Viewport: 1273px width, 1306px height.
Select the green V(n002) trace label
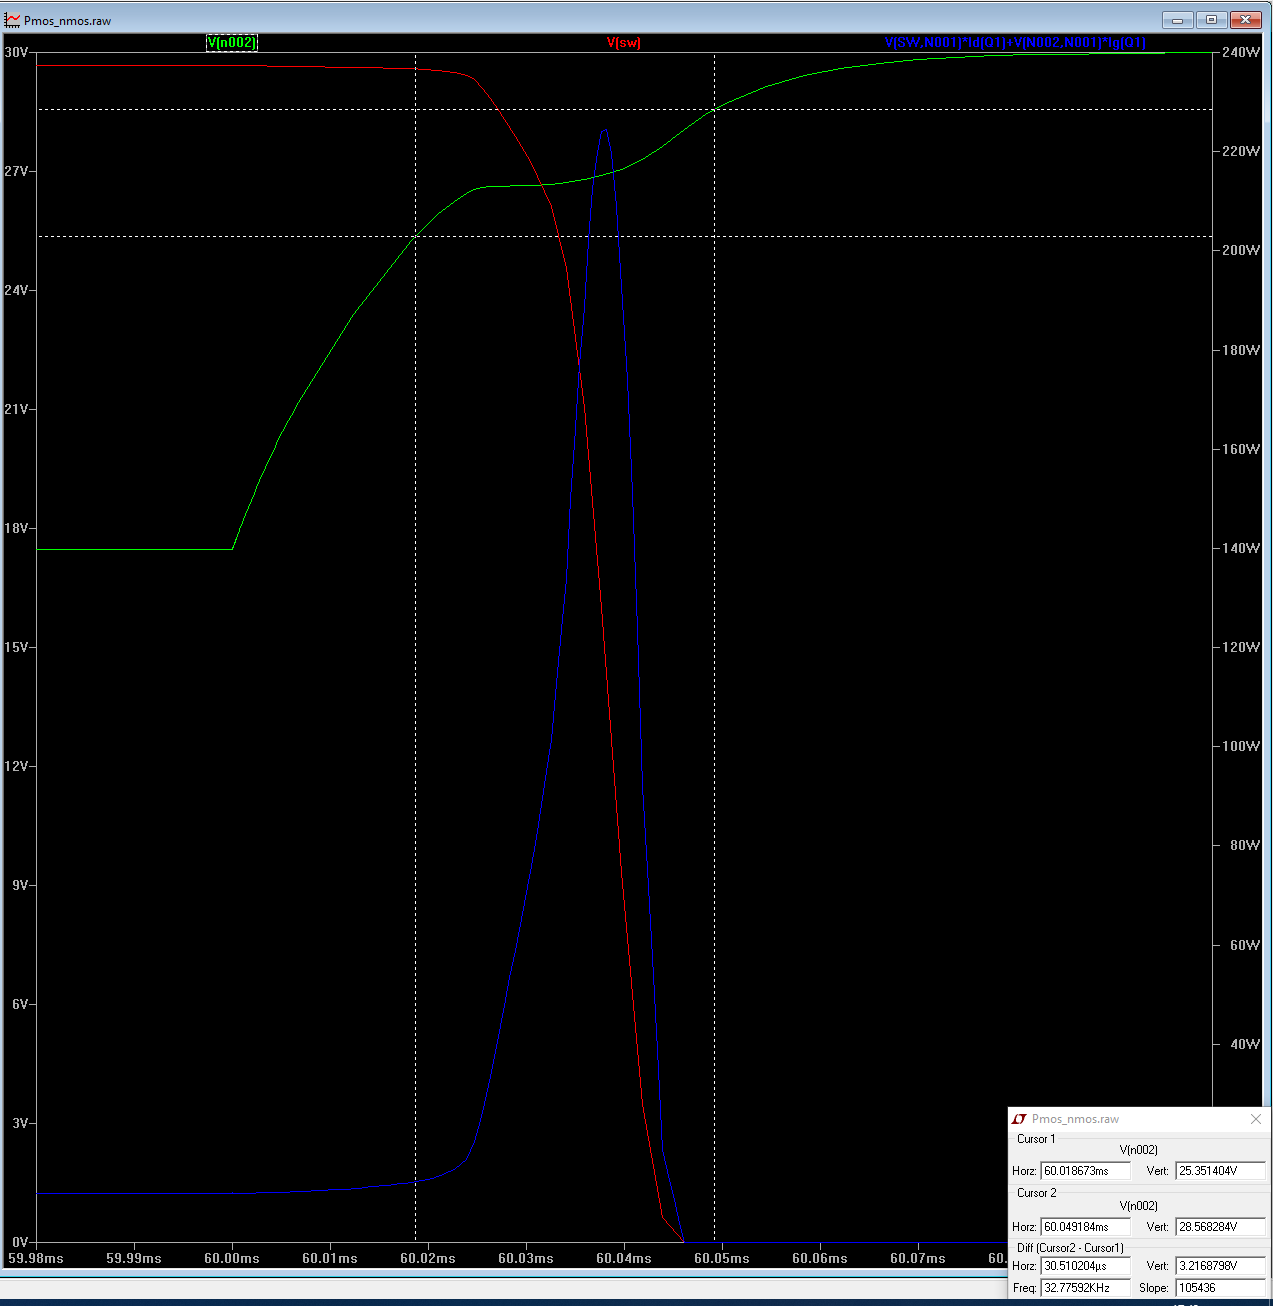click(x=231, y=43)
